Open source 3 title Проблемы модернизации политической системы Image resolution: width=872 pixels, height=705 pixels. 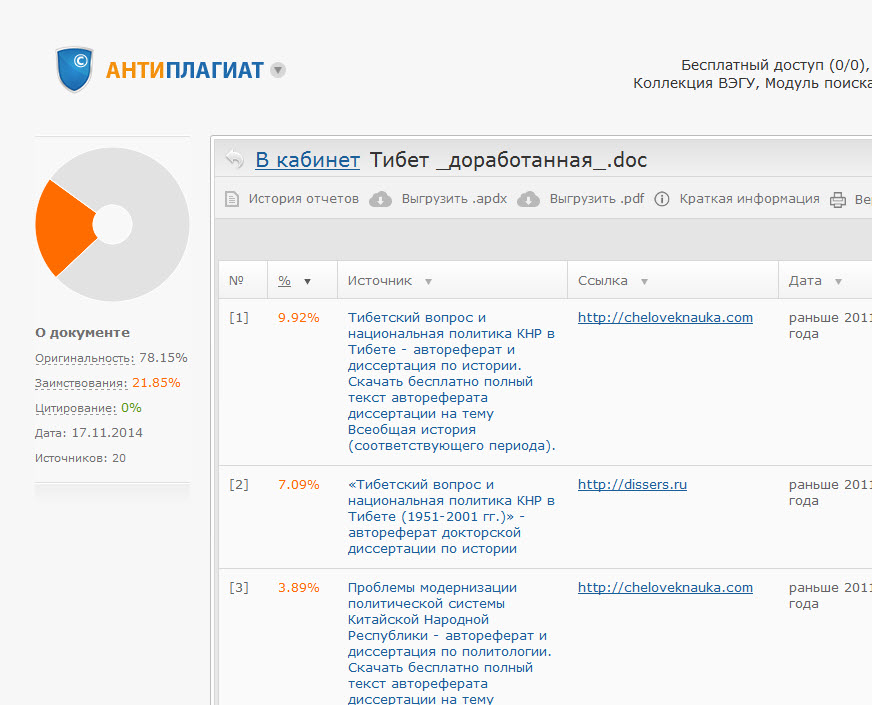[x=450, y=643]
